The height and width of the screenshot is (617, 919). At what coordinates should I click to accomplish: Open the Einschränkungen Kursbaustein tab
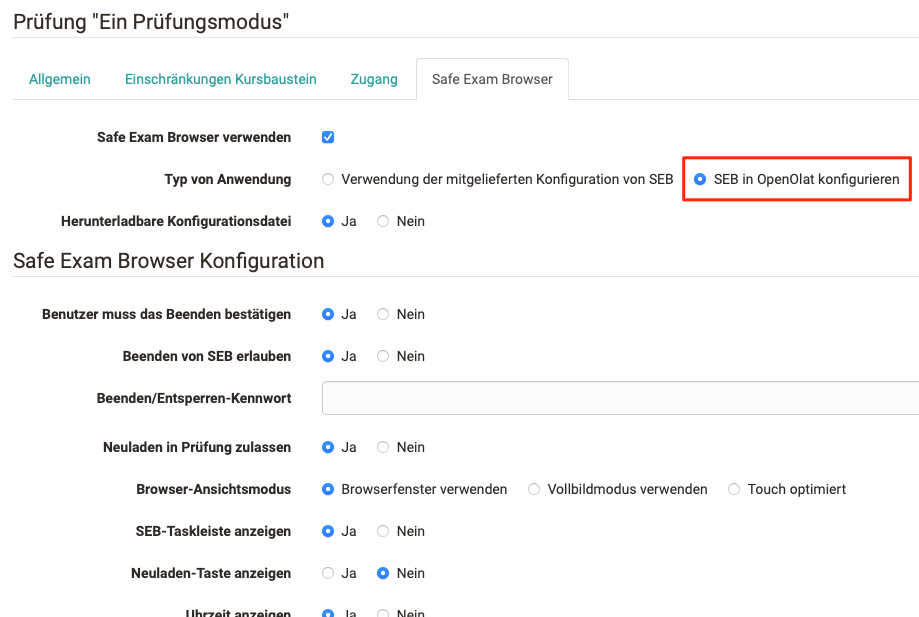click(x=220, y=78)
